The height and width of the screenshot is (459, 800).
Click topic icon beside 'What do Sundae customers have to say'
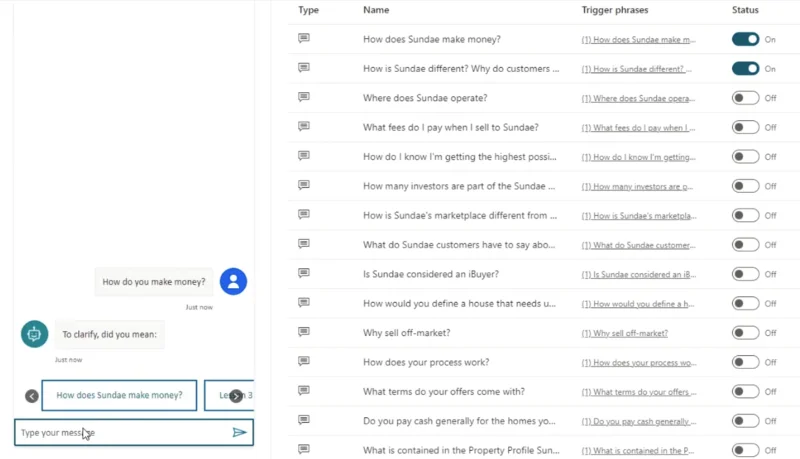coord(304,244)
